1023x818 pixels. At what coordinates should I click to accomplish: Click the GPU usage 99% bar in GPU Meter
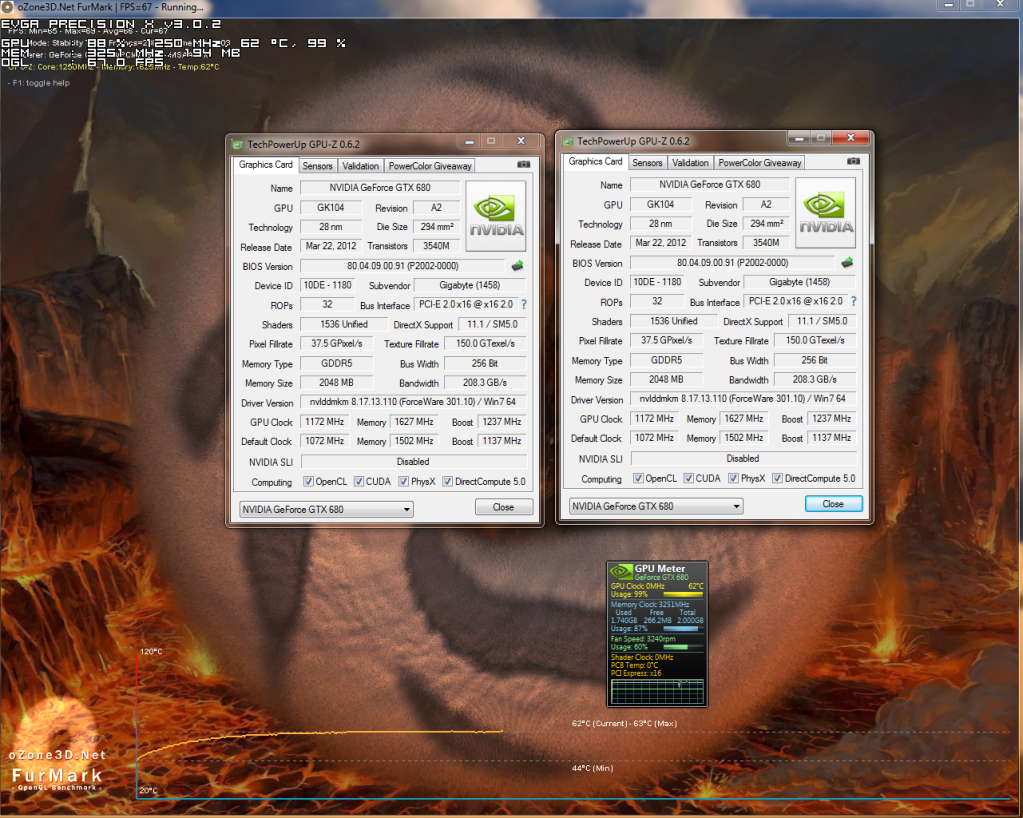[x=683, y=594]
